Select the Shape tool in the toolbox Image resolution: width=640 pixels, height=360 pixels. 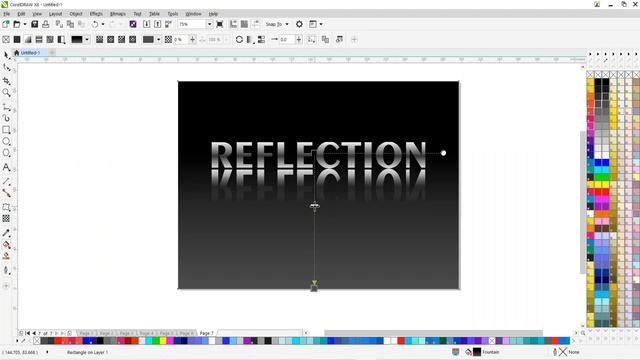click(6, 67)
